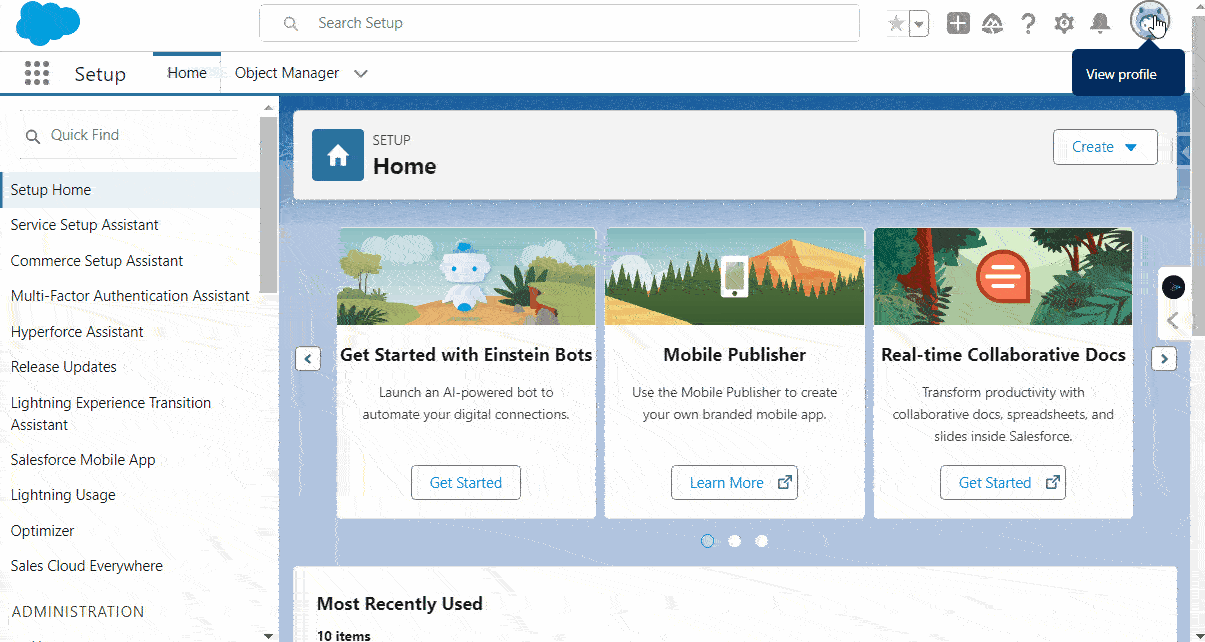The image size is (1205, 642).
Task: Open the Trailhead guidance icon
Action: (992, 24)
